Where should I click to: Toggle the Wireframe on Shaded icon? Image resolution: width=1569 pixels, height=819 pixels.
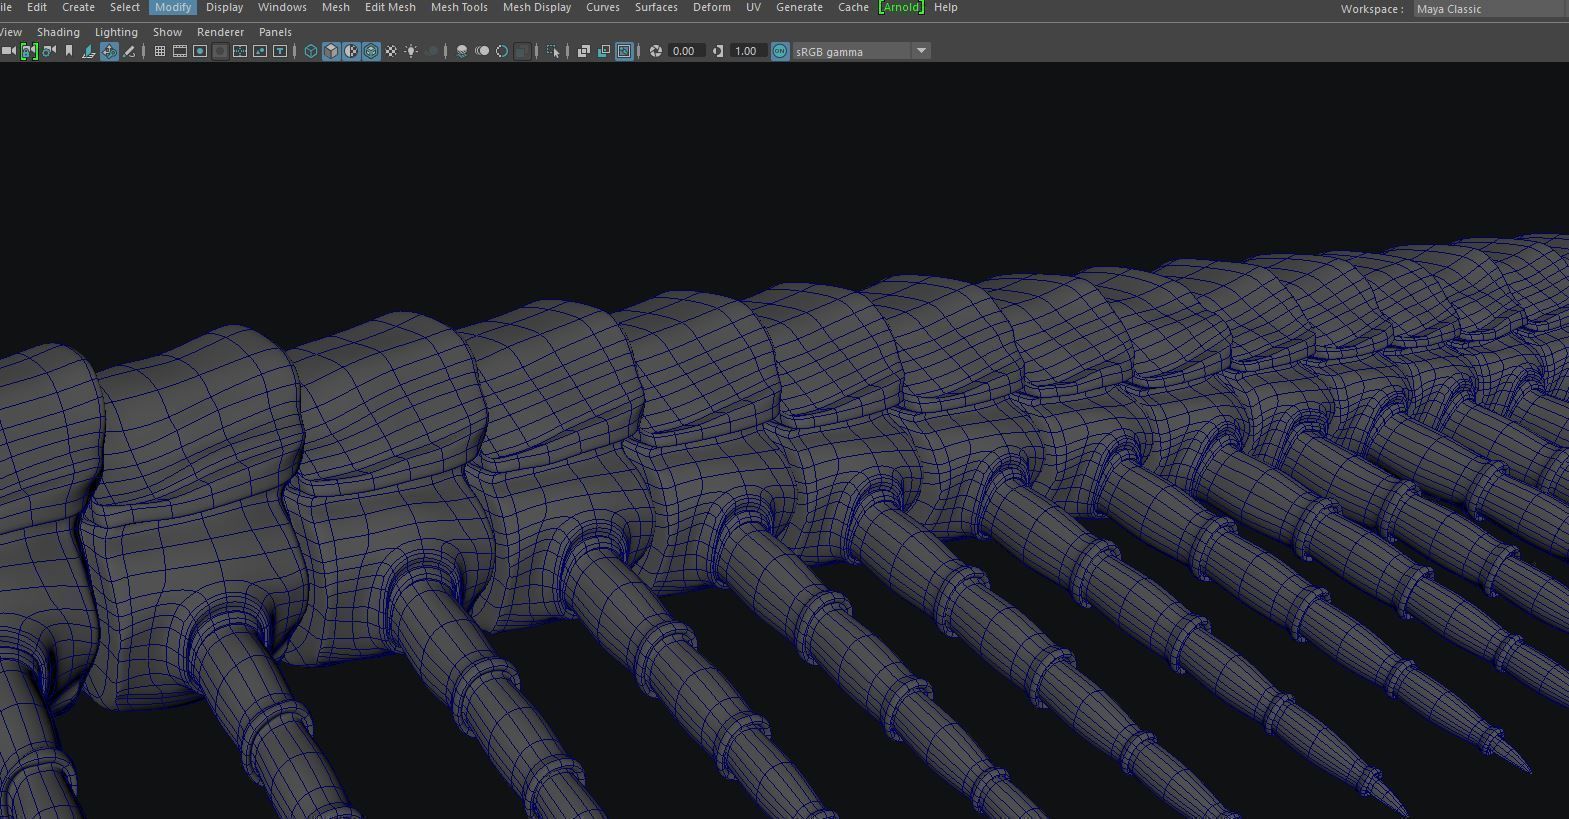click(x=371, y=51)
